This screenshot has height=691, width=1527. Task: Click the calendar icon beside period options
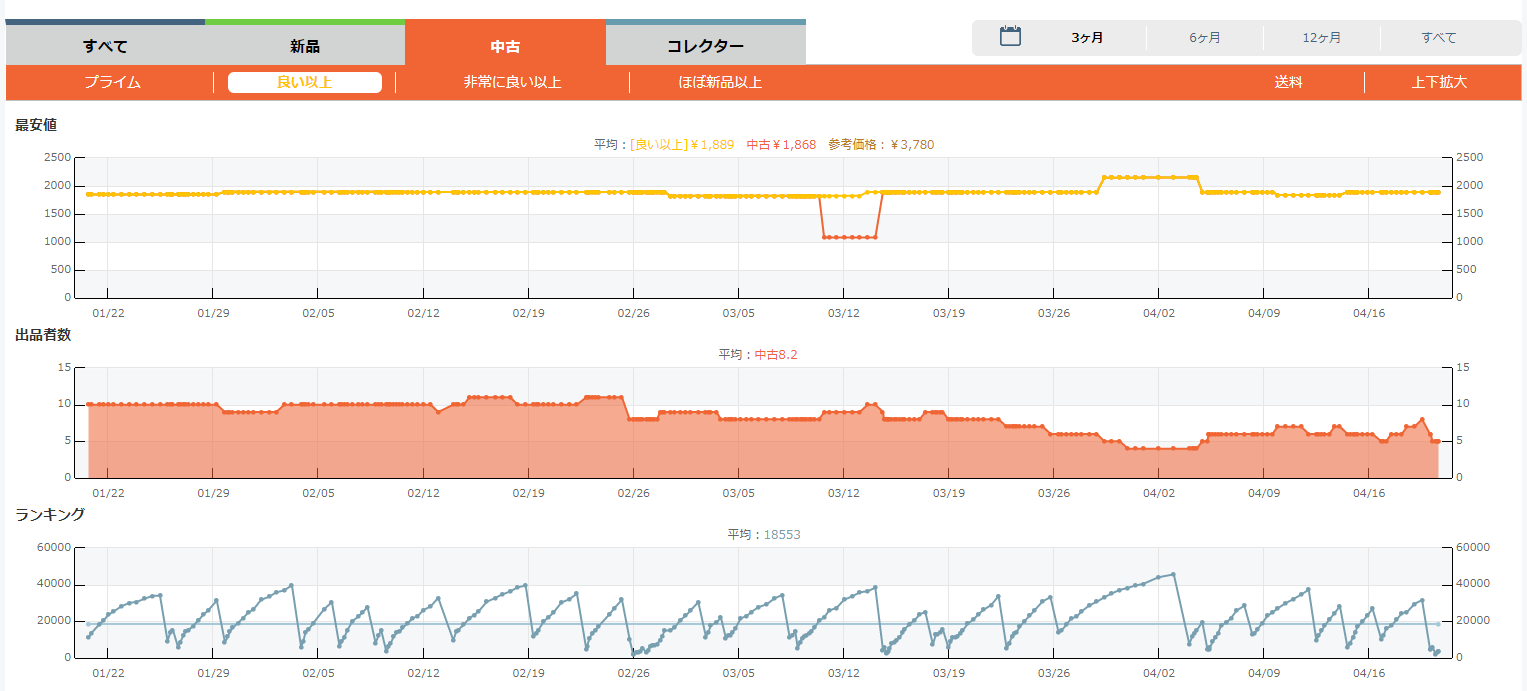(x=1010, y=37)
